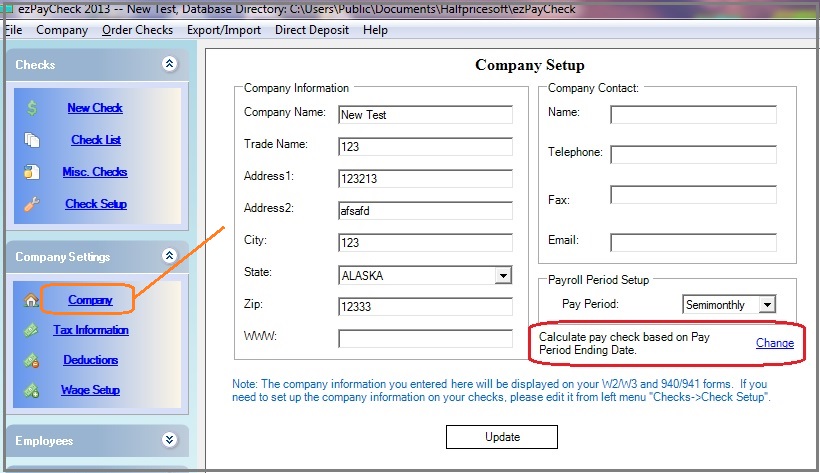
Task: Collapse the Company Settings panel
Action: (x=169, y=256)
